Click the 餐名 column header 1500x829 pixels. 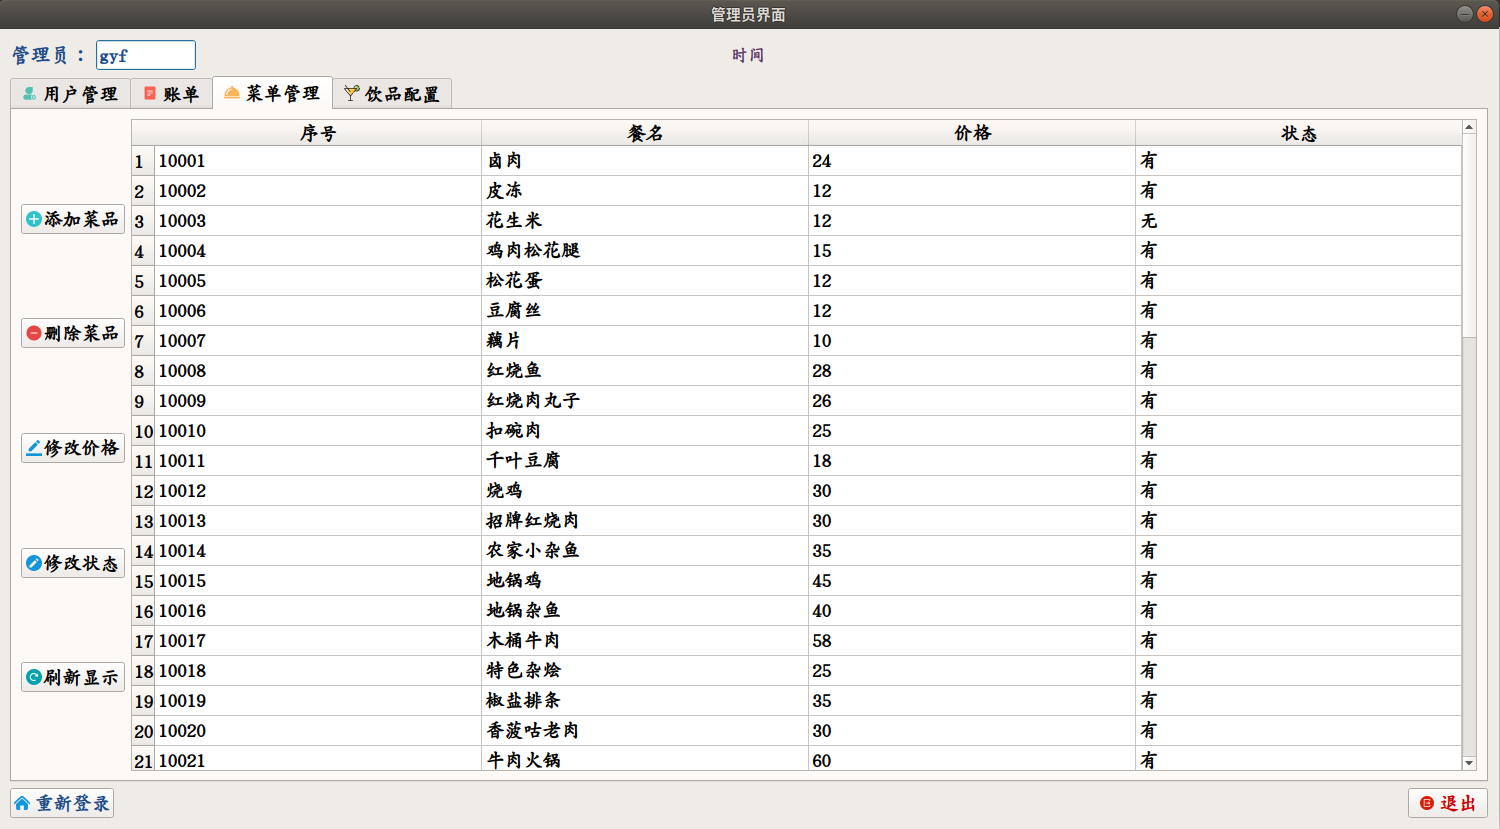click(x=645, y=133)
